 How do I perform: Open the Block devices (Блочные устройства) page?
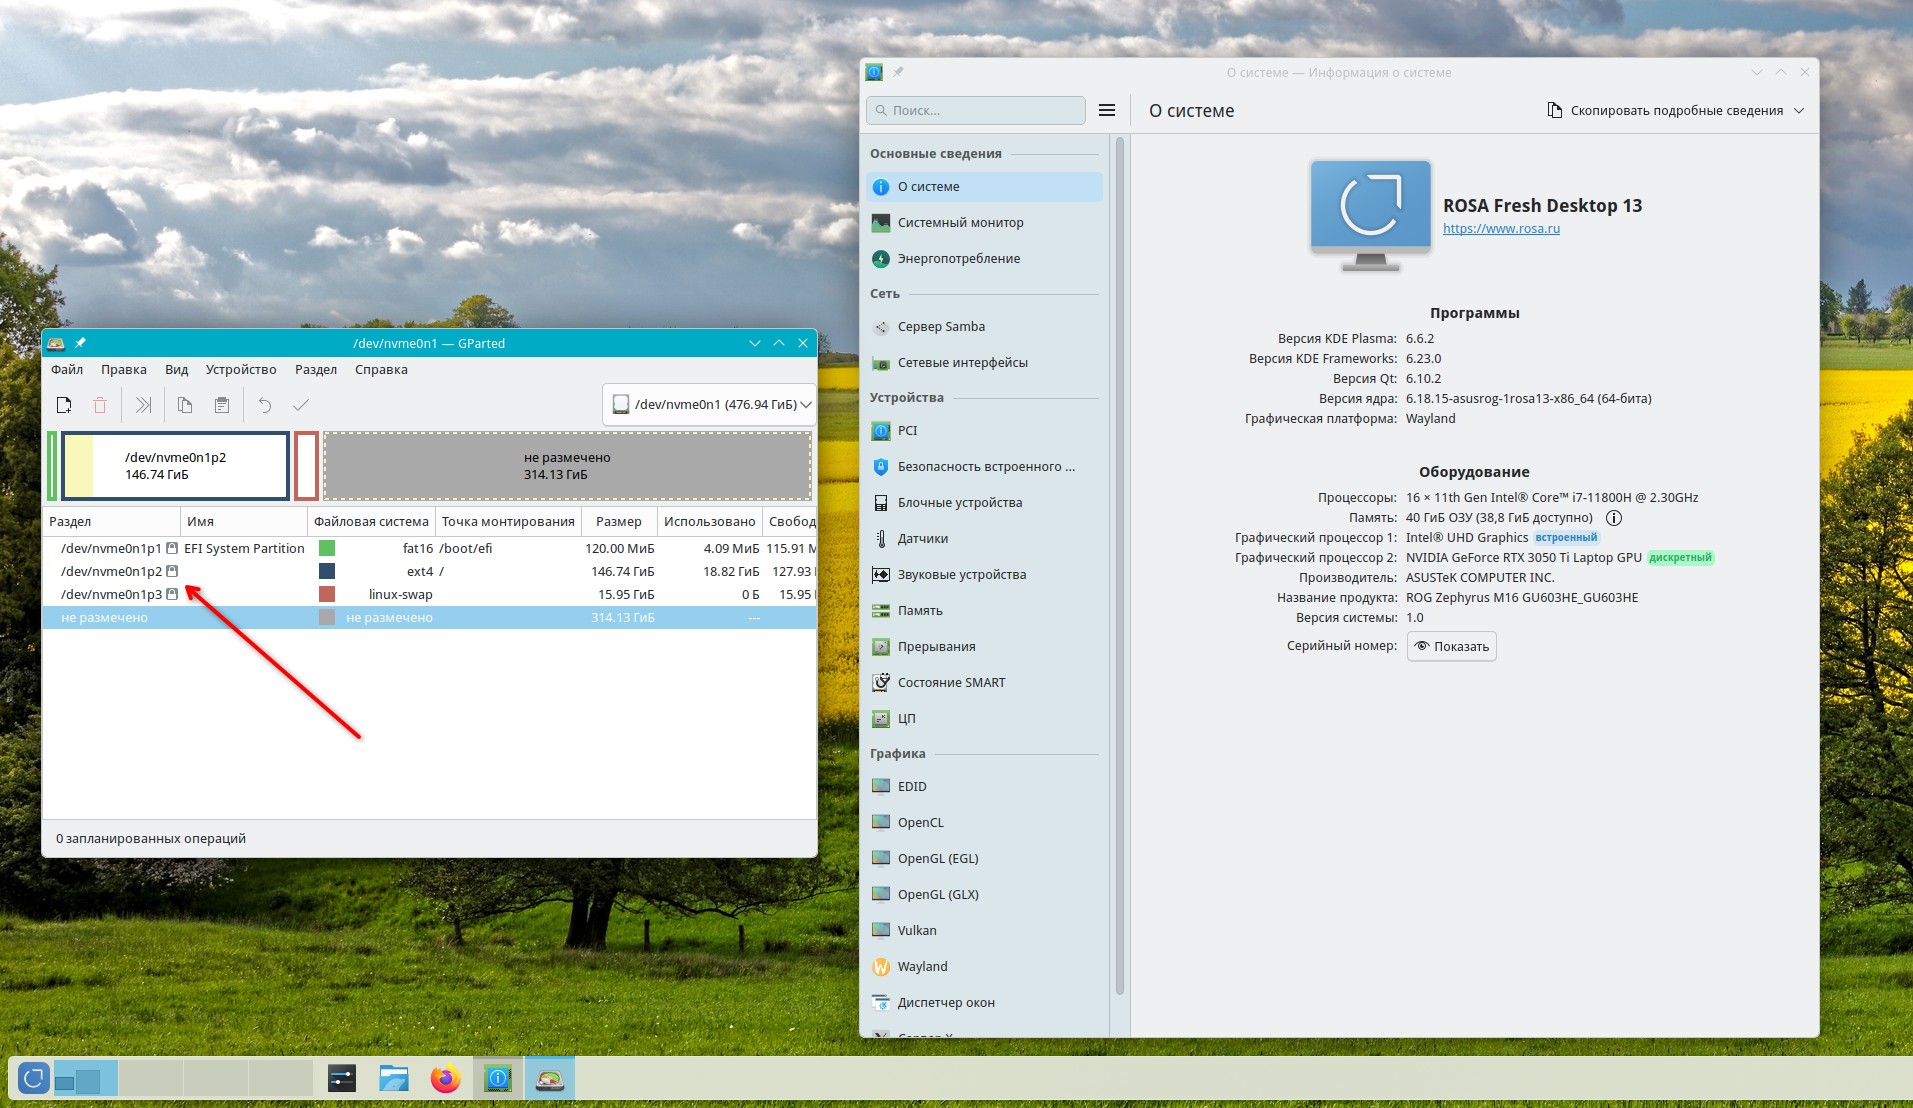[x=985, y=503]
